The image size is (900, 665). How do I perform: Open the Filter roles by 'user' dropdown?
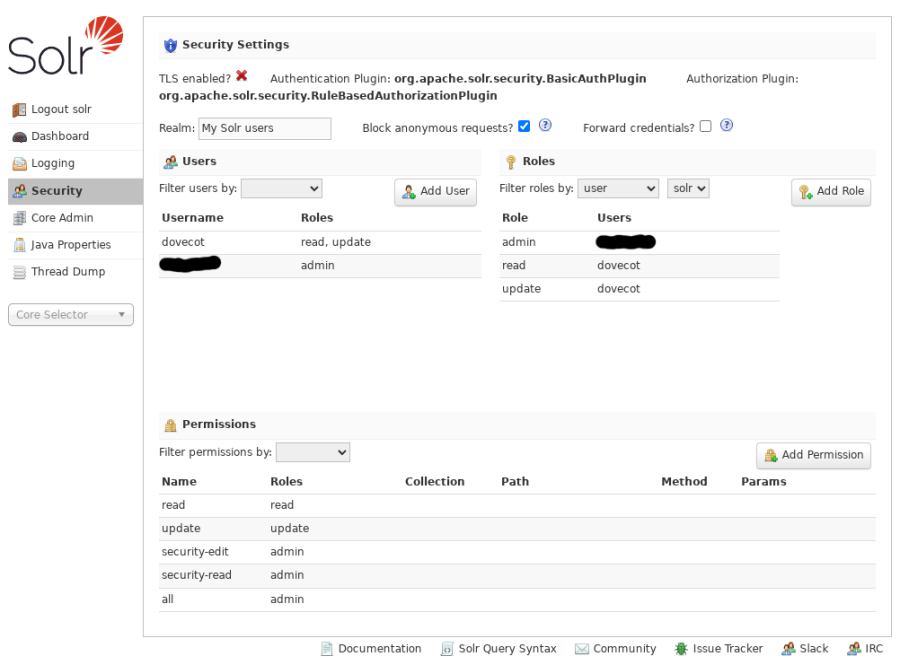pos(618,188)
